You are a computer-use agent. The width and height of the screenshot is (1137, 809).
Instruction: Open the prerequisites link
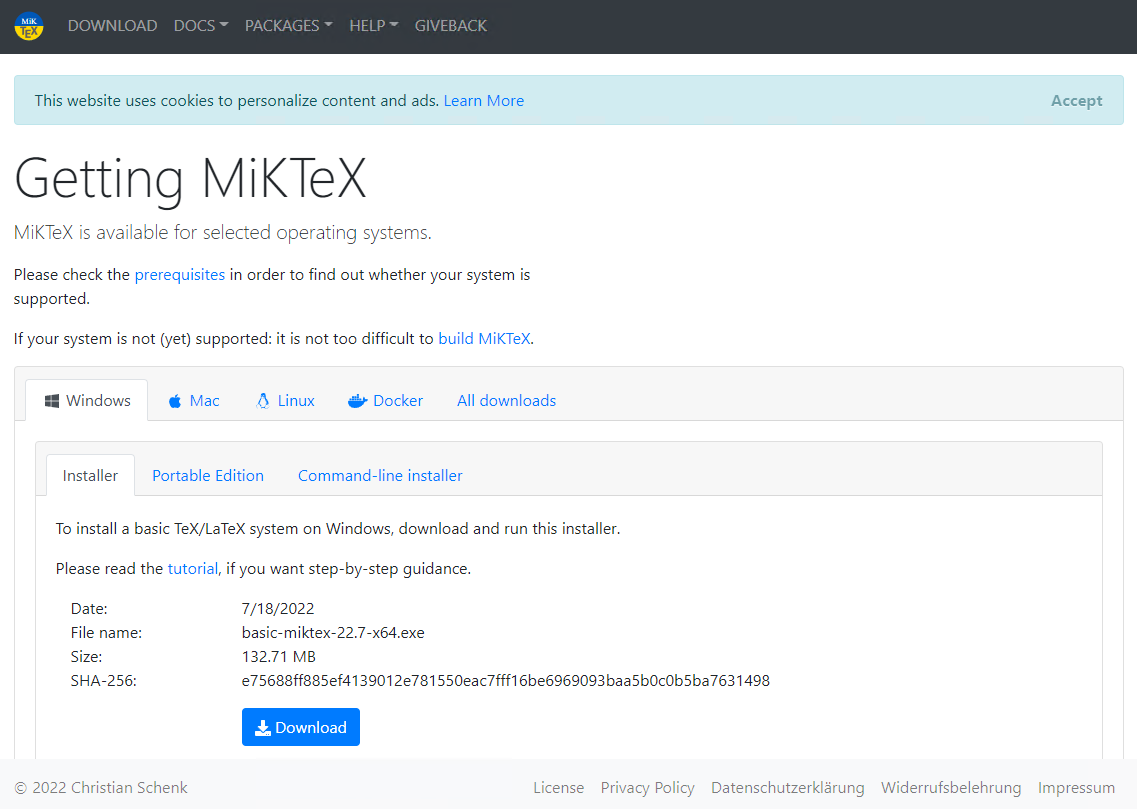pos(180,274)
